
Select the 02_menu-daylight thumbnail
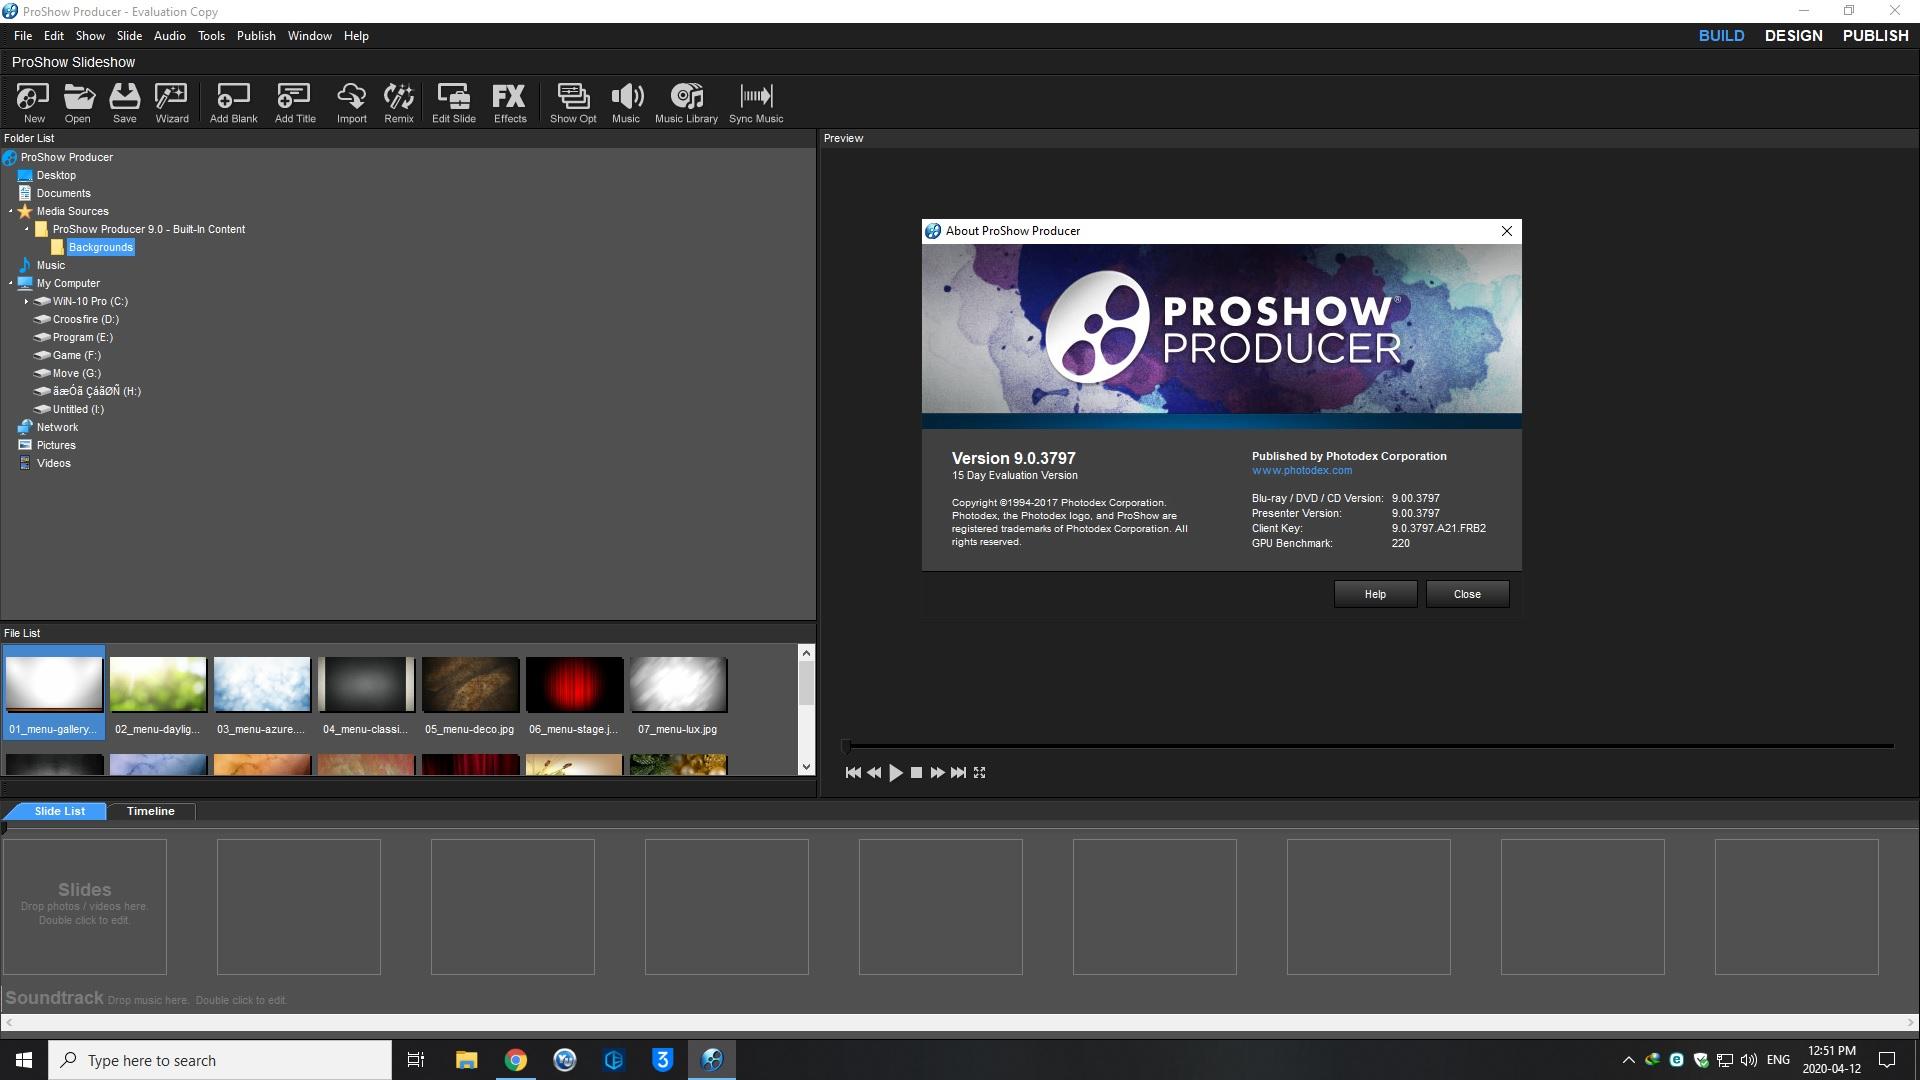pyautogui.click(x=158, y=685)
